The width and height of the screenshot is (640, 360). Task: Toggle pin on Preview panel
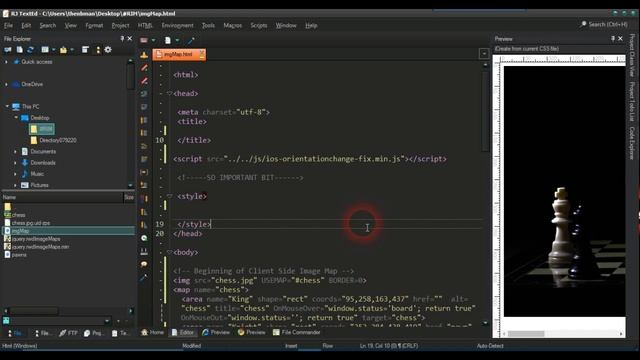click(x=613, y=38)
